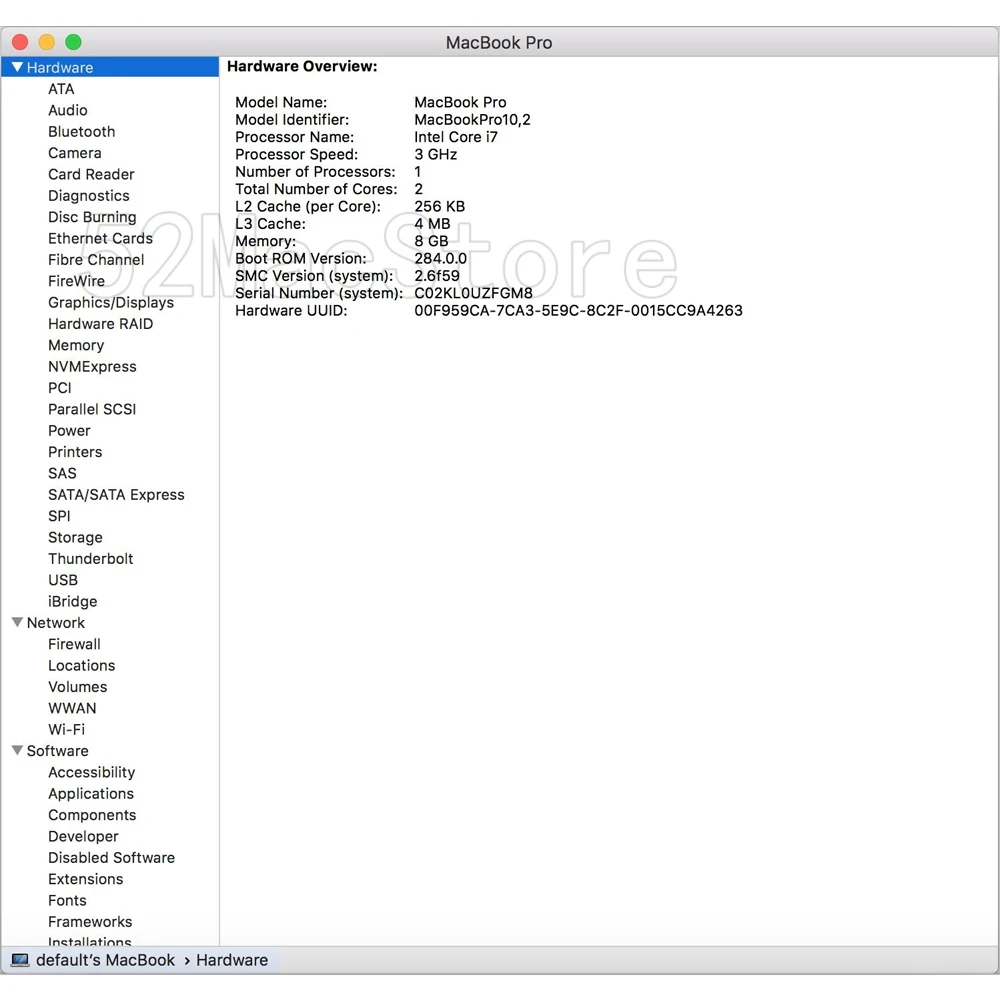1000x1000 pixels.
Task: Open the Power section
Action: click(x=69, y=430)
